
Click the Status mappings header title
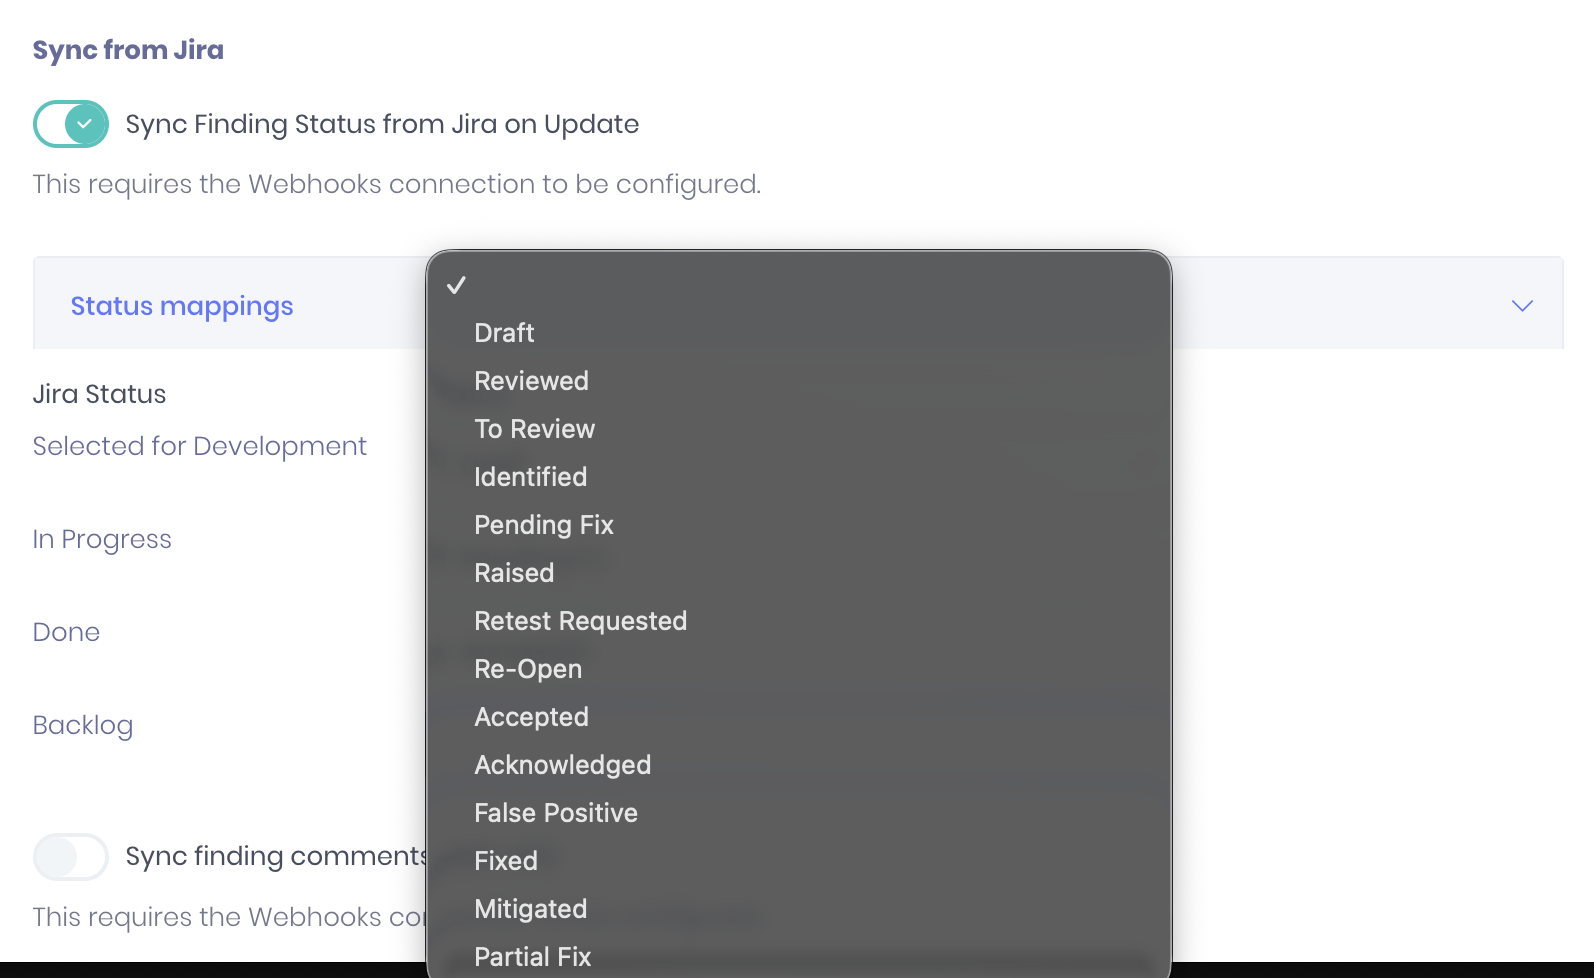[x=182, y=306]
